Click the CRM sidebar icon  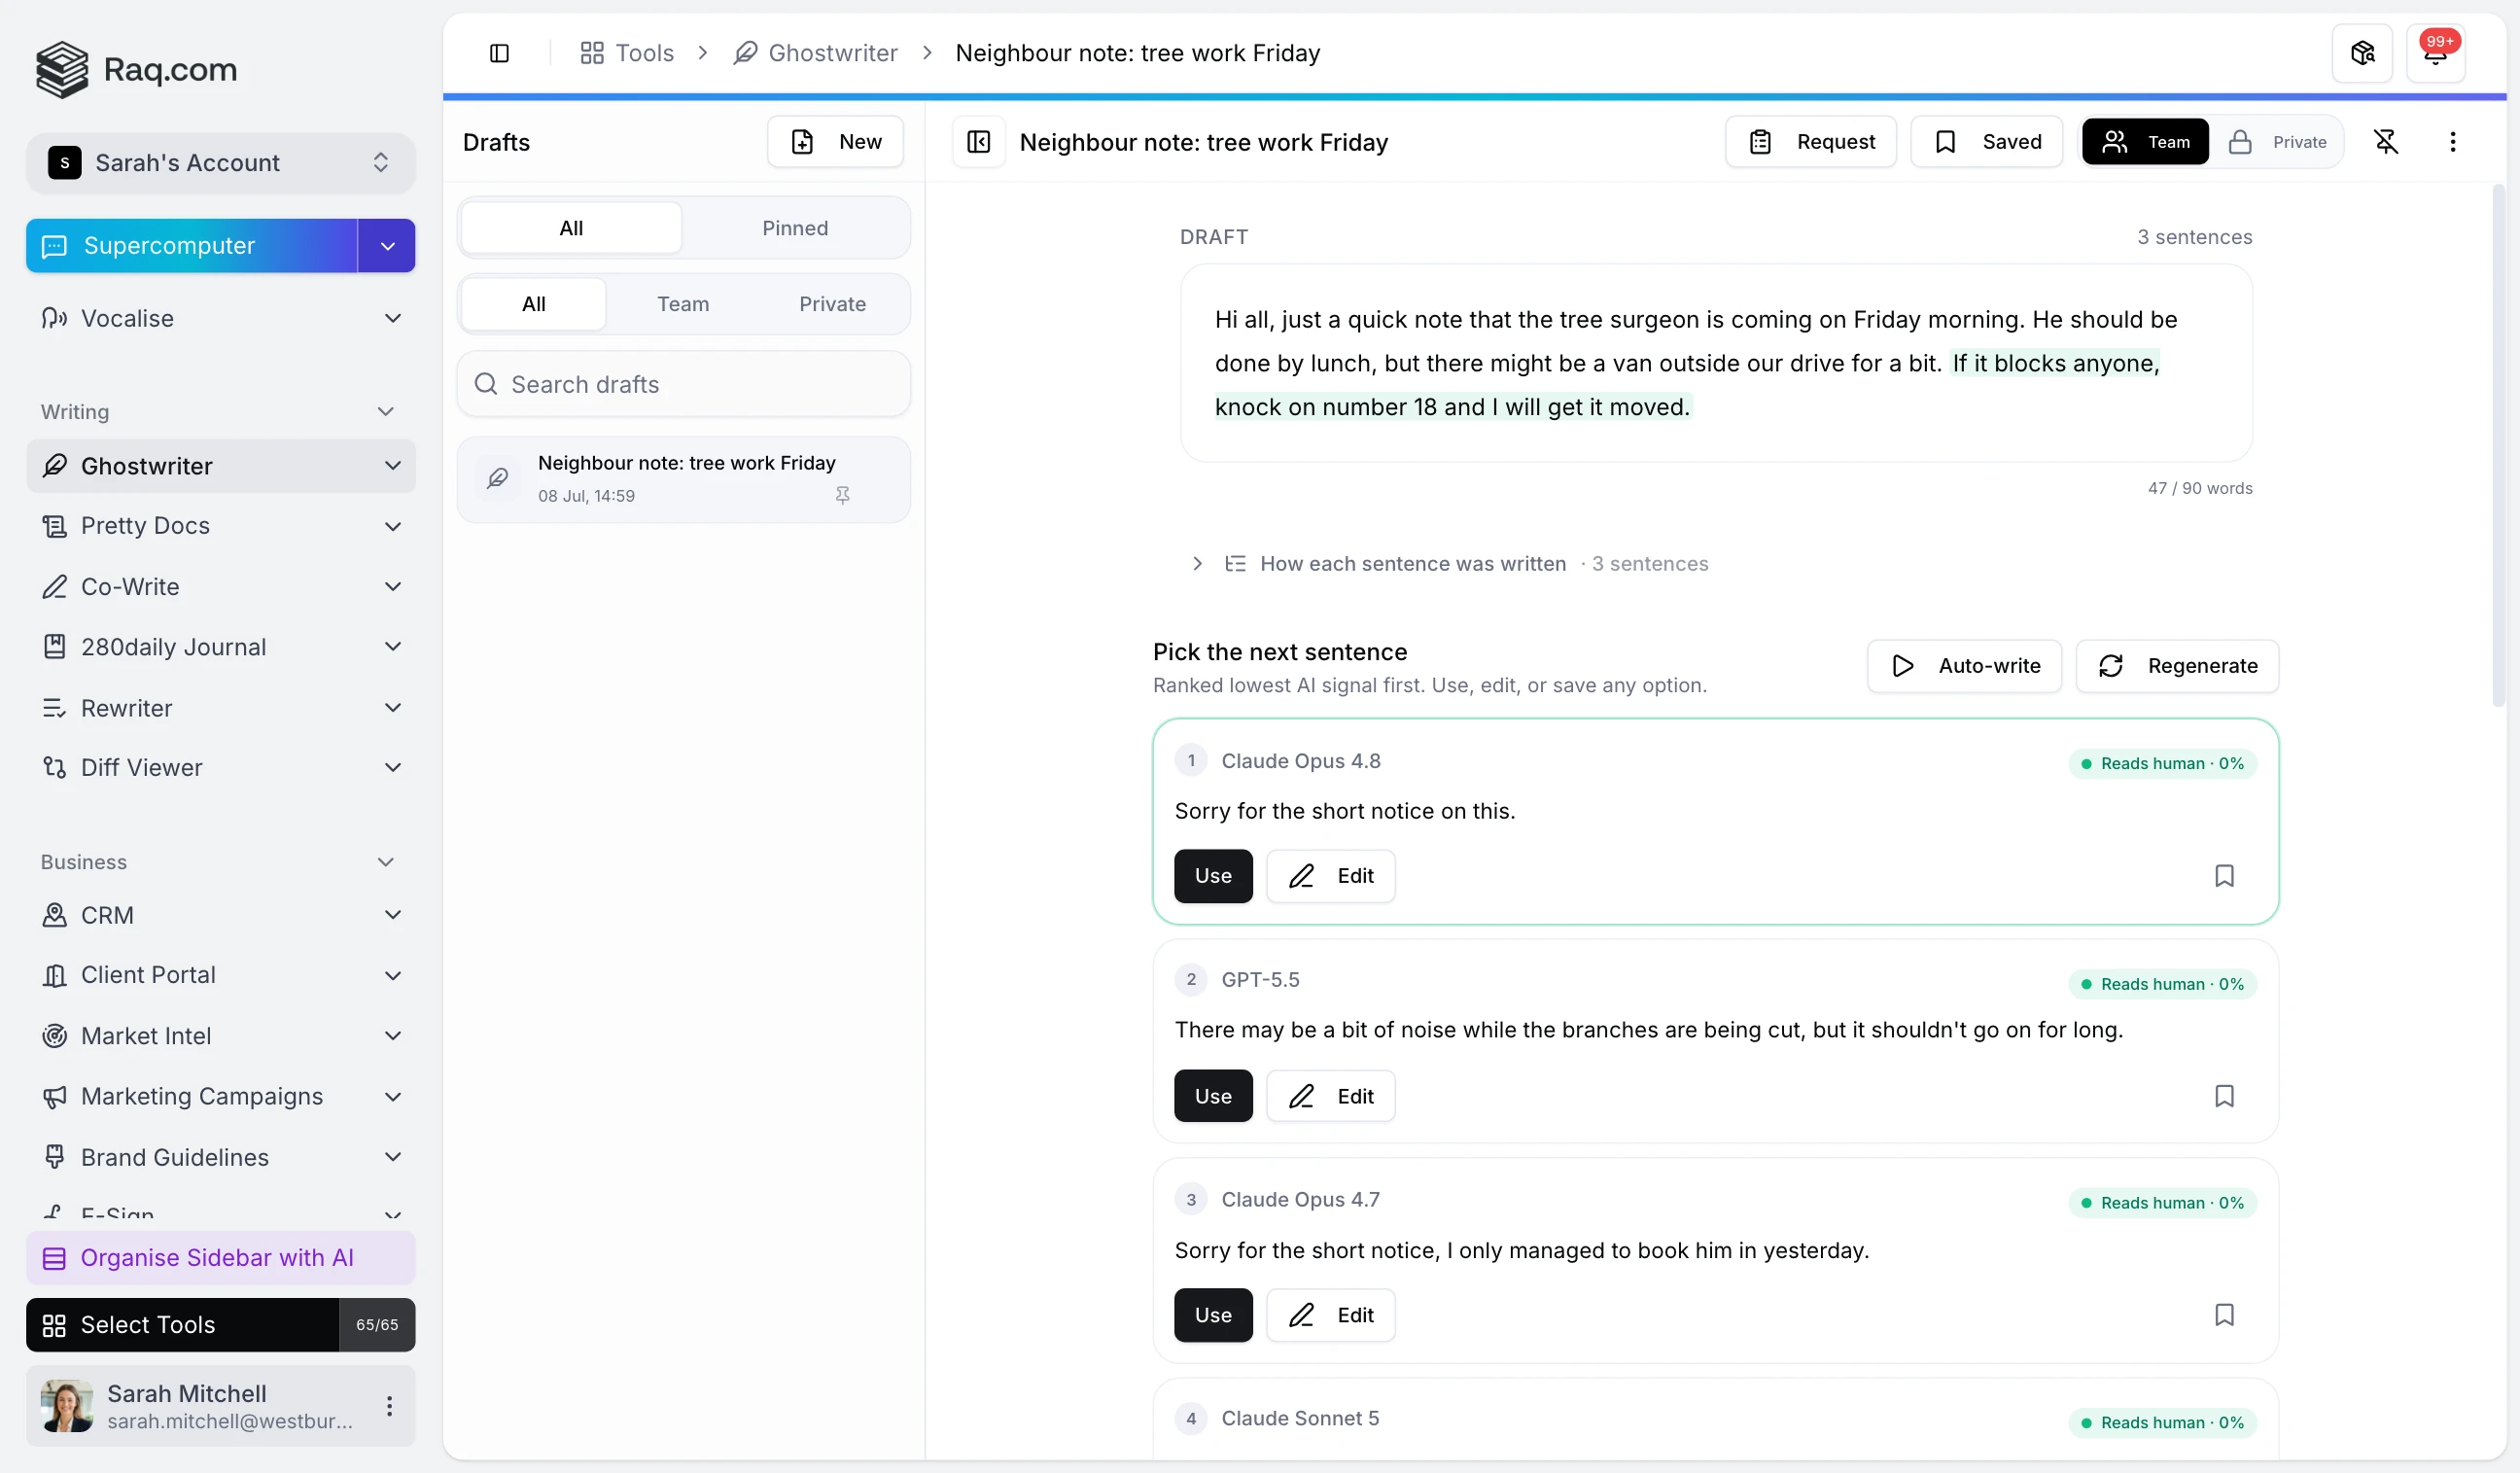[x=55, y=915]
